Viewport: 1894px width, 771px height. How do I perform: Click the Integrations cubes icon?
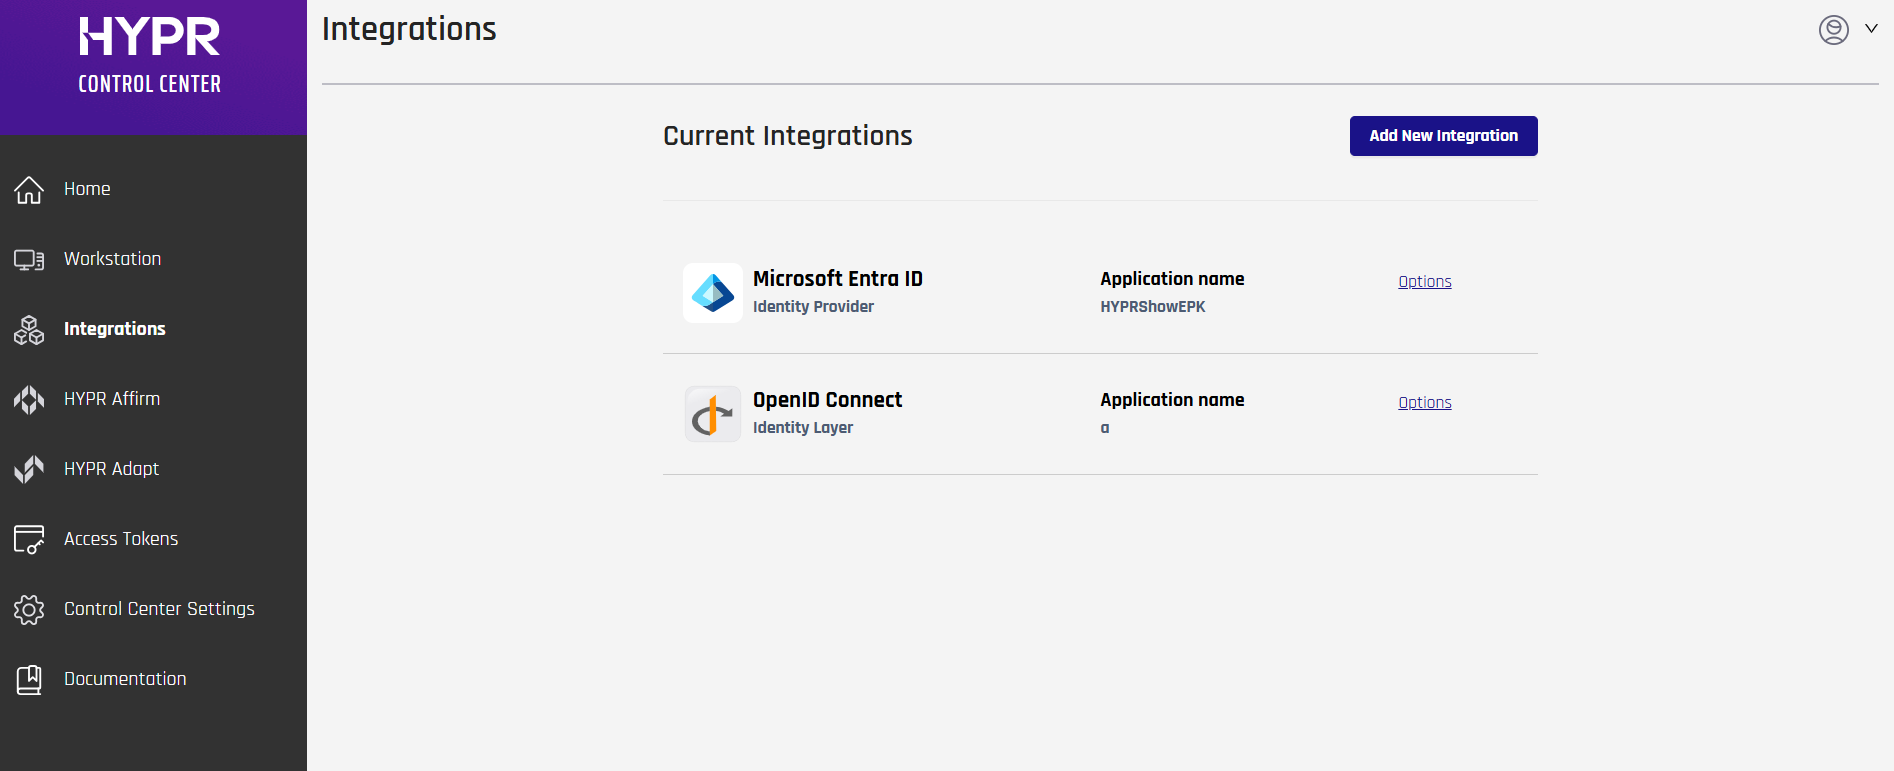pyautogui.click(x=29, y=330)
